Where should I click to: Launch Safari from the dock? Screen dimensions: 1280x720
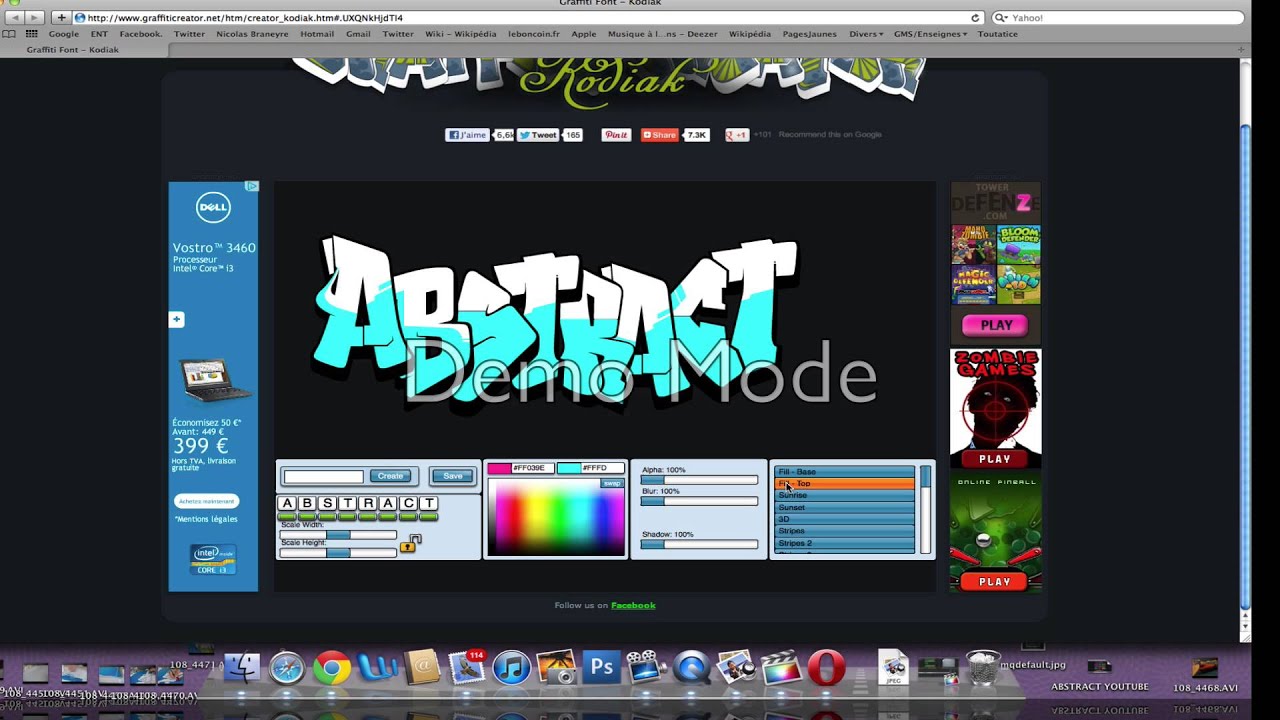pyautogui.click(x=287, y=667)
